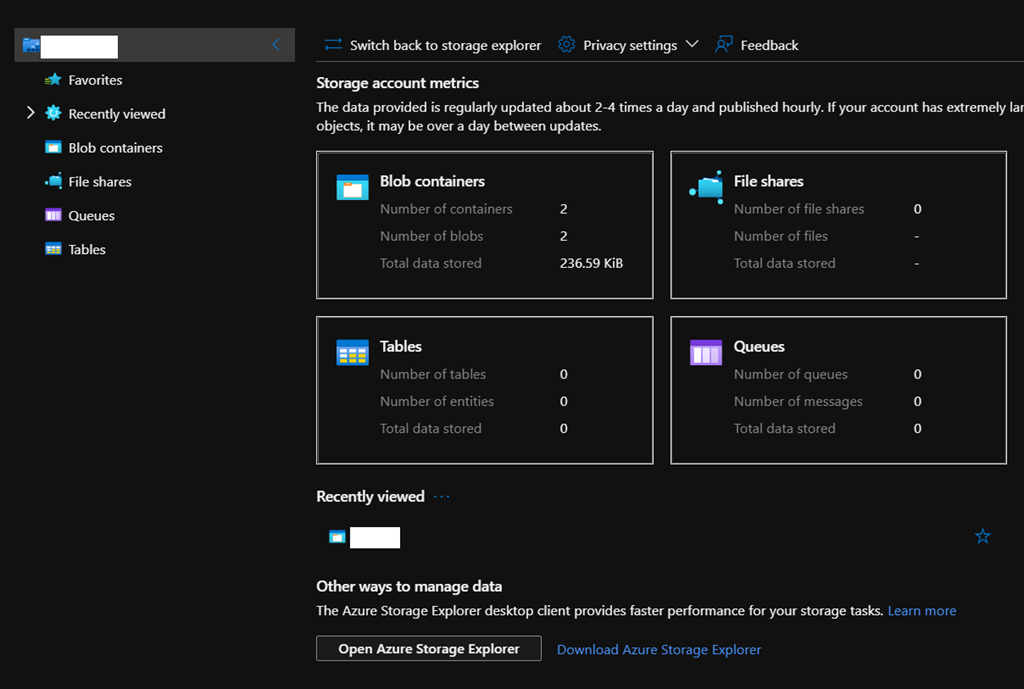
Task: Select the Blob containers metrics card
Action: coord(484,224)
